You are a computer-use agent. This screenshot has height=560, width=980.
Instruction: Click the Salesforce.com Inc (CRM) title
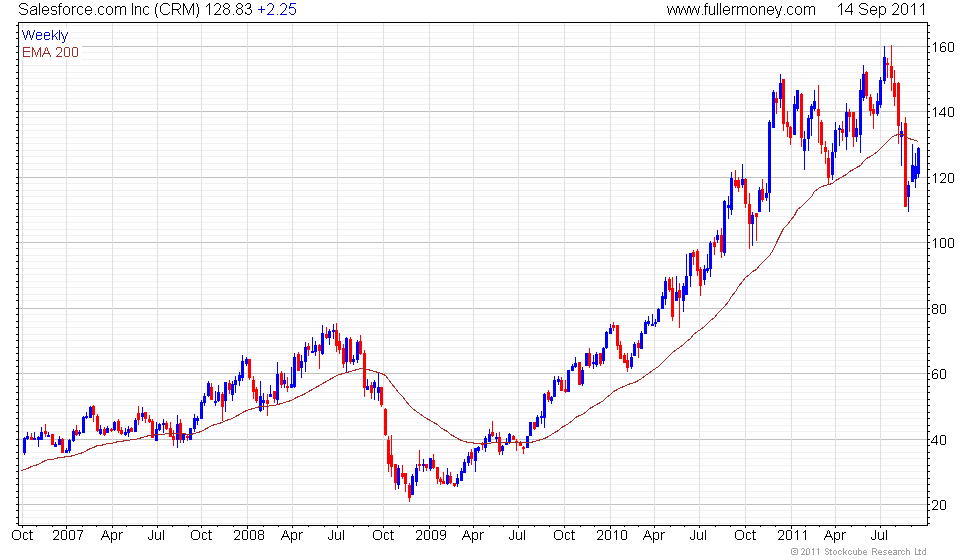(108, 10)
